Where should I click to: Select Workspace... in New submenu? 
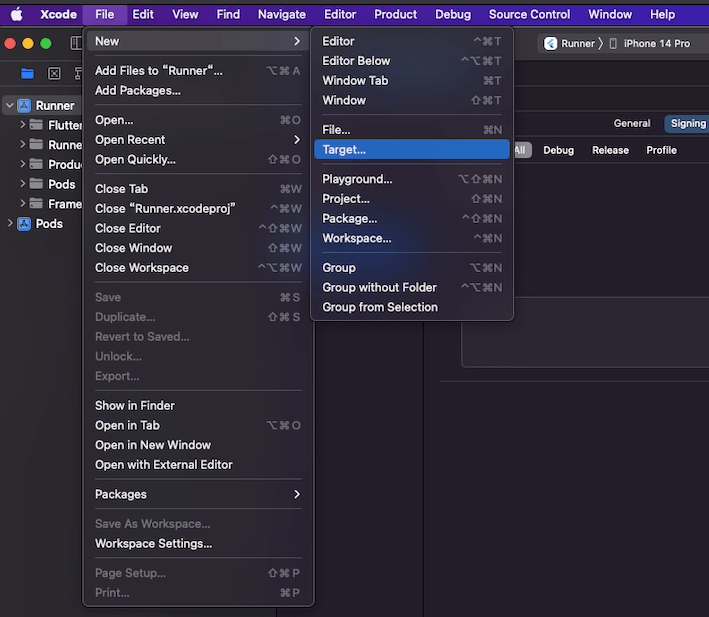[x=411, y=238]
